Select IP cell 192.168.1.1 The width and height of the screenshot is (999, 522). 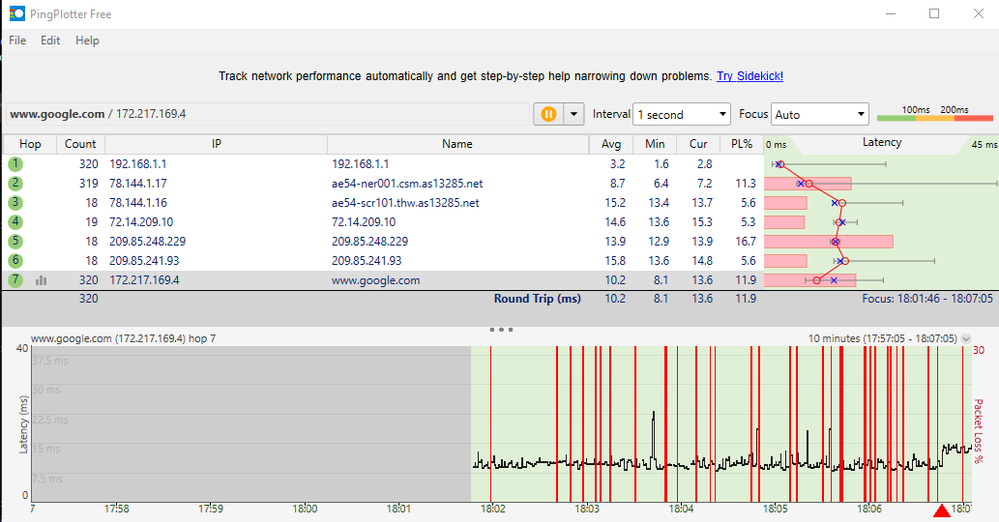coord(138,164)
